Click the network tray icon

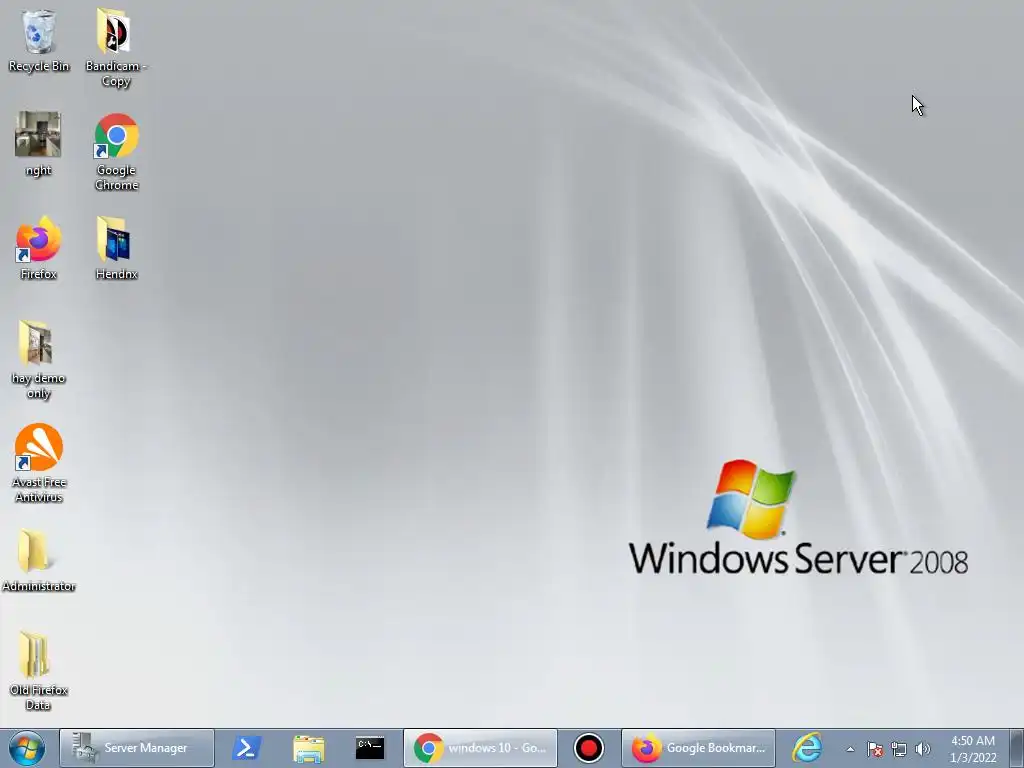click(x=899, y=749)
